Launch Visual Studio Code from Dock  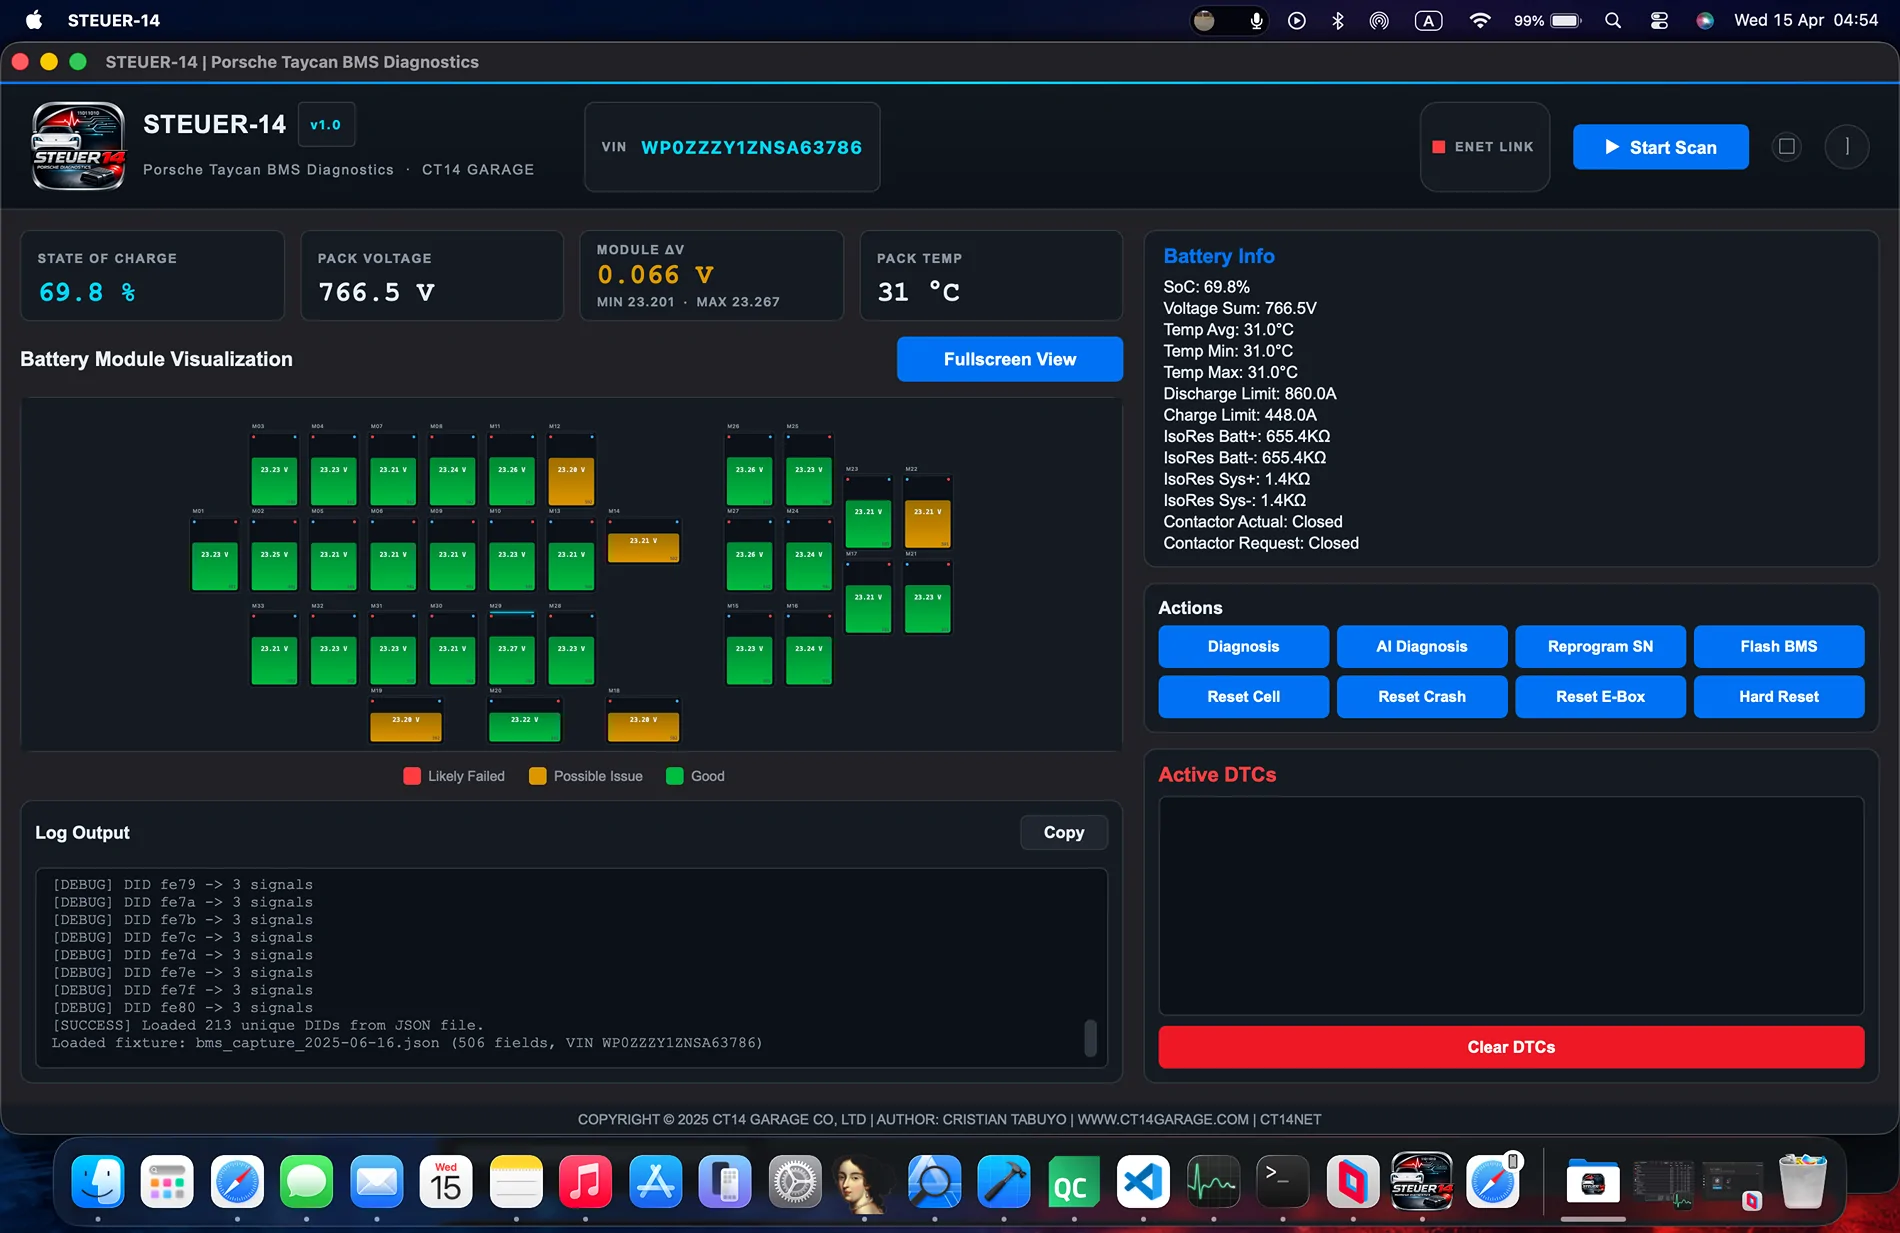click(x=1143, y=1182)
